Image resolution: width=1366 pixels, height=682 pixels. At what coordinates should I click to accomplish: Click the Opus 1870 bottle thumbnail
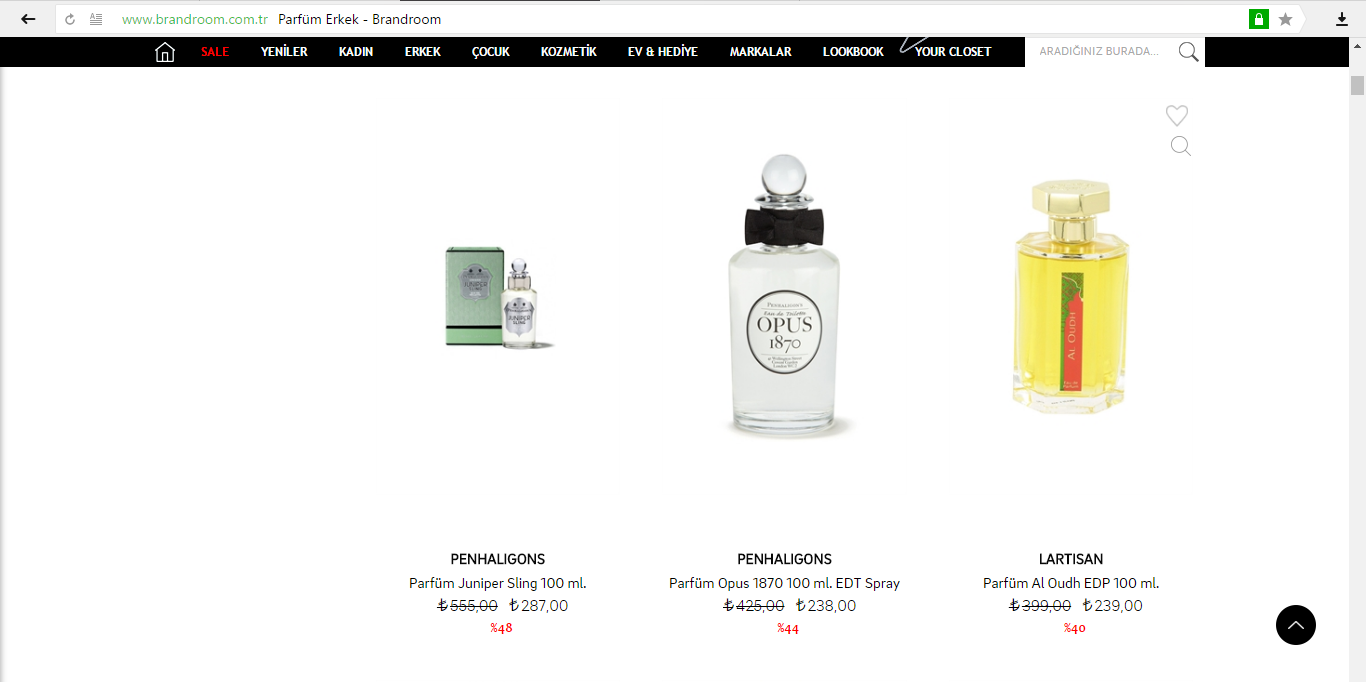[784, 296]
